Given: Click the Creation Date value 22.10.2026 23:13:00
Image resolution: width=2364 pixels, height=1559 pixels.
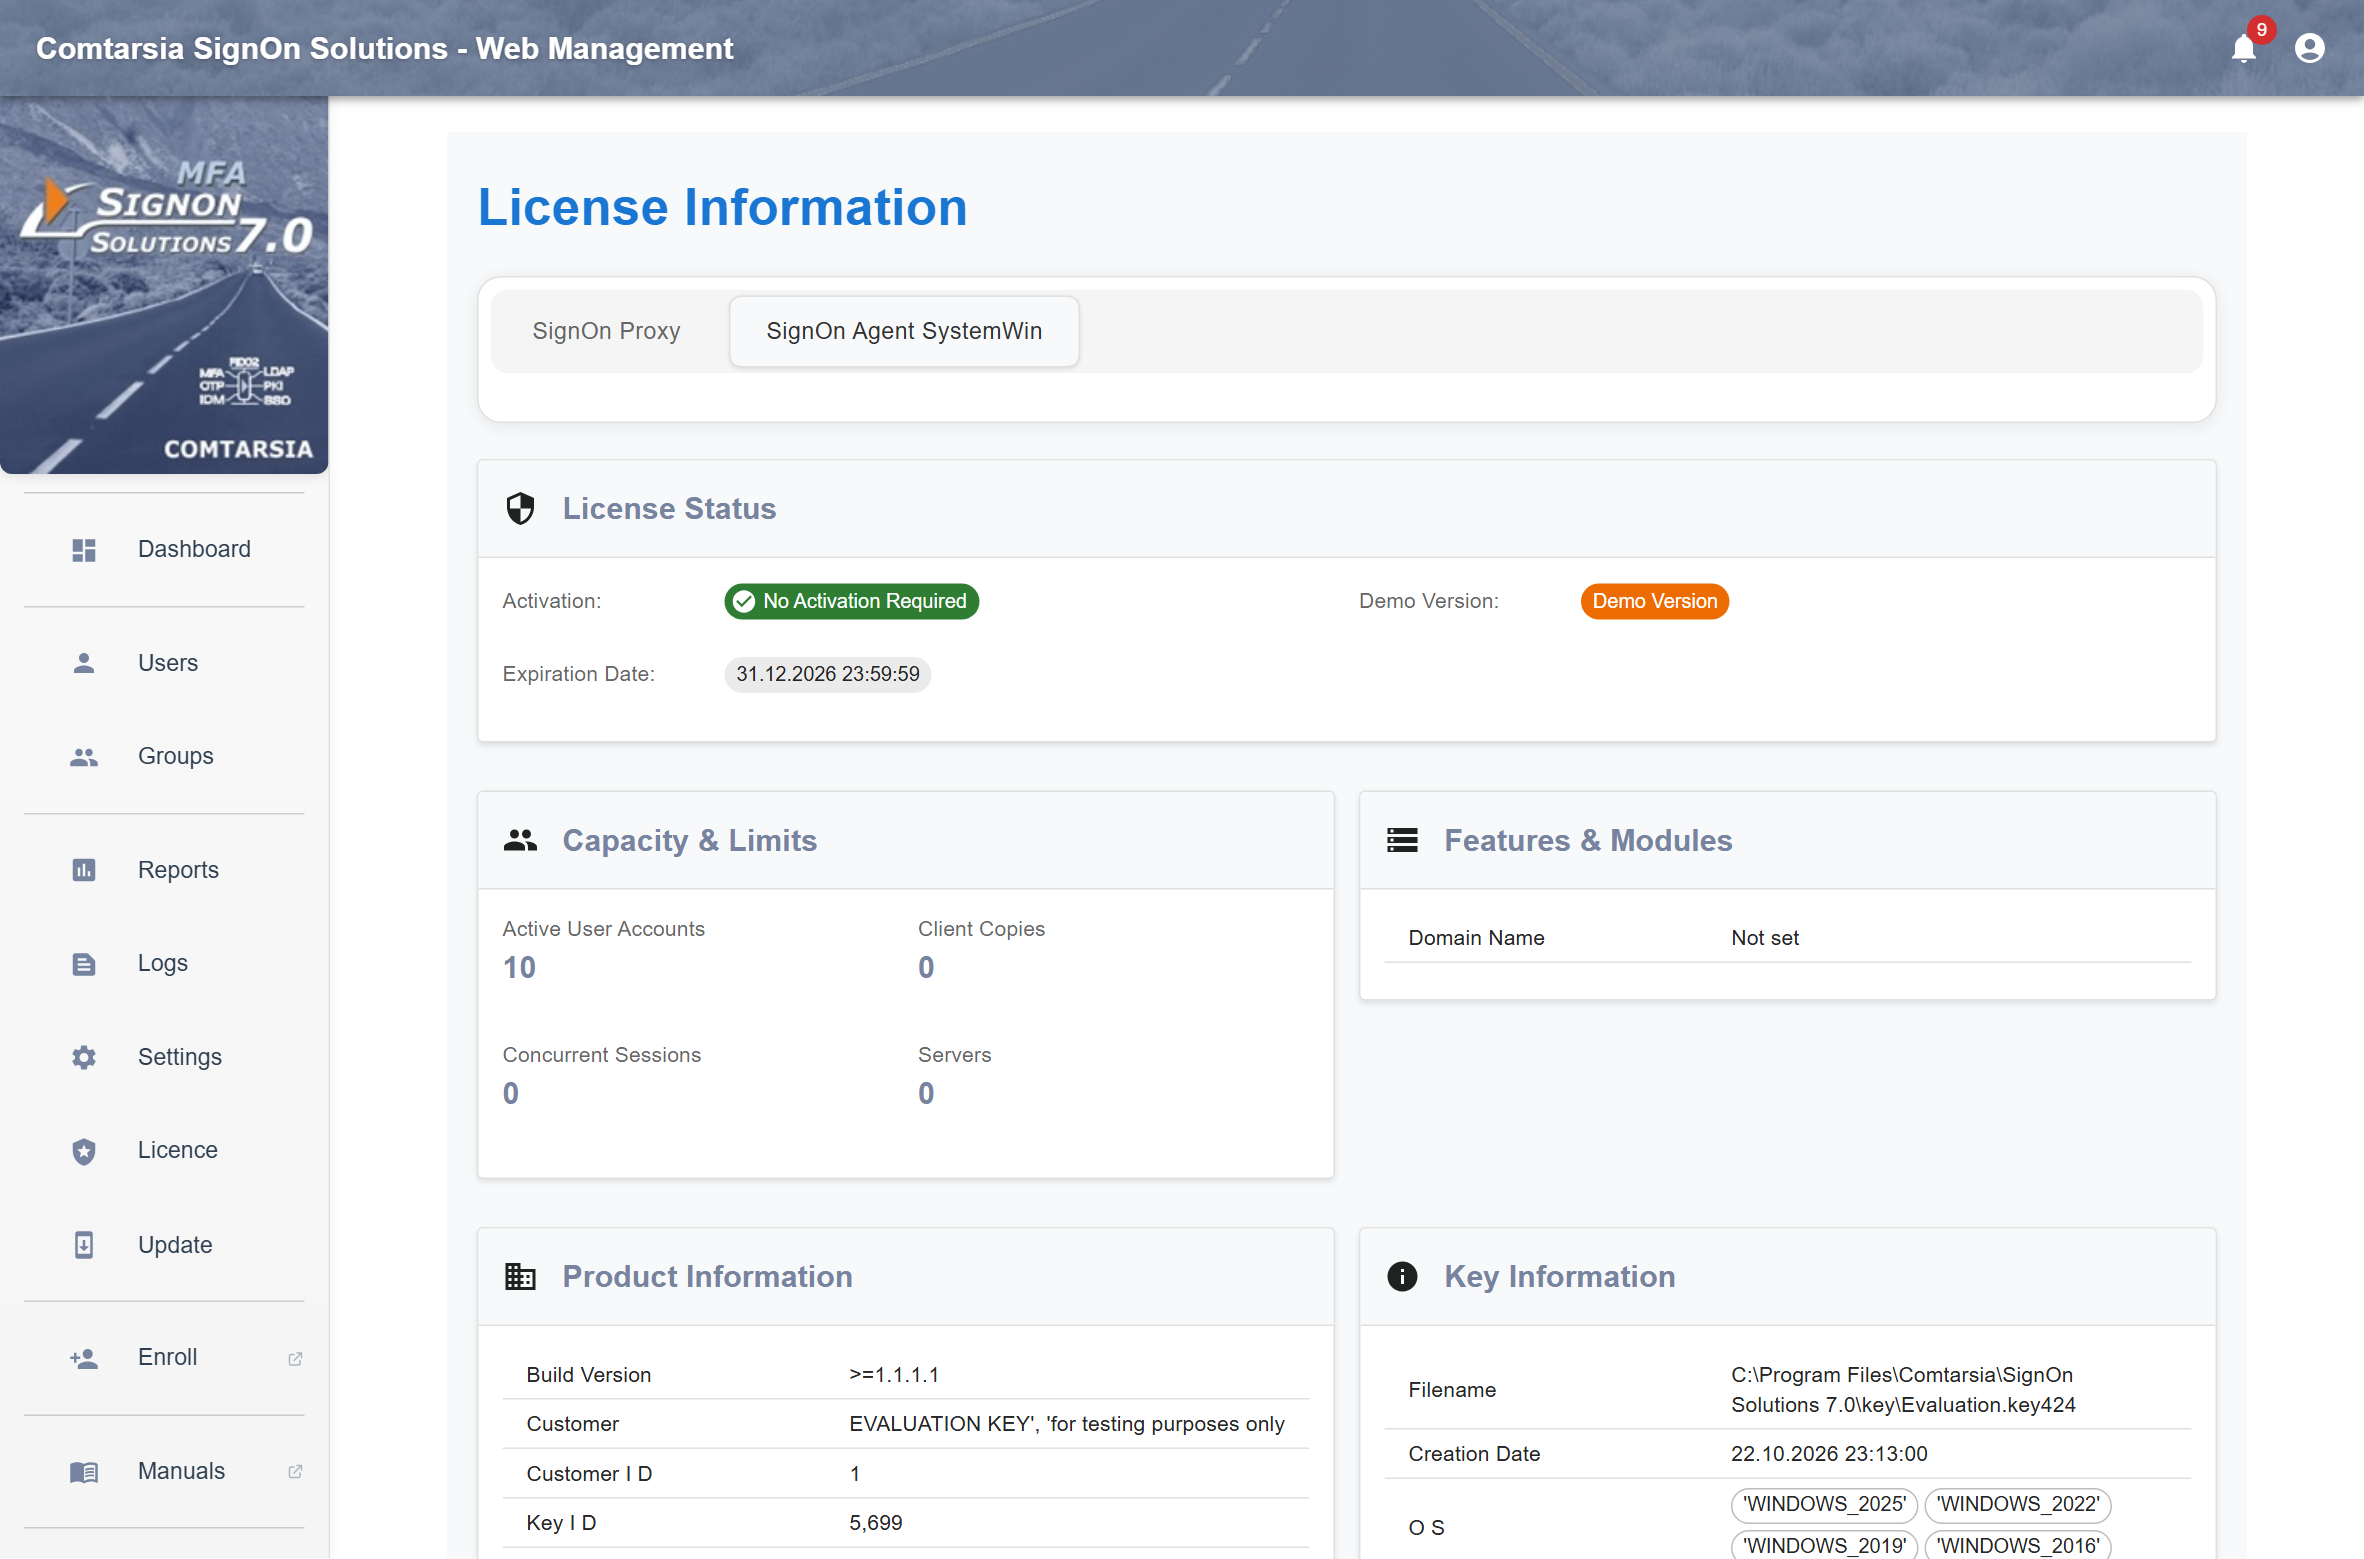Looking at the screenshot, I should click(x=1829, y=1454).
